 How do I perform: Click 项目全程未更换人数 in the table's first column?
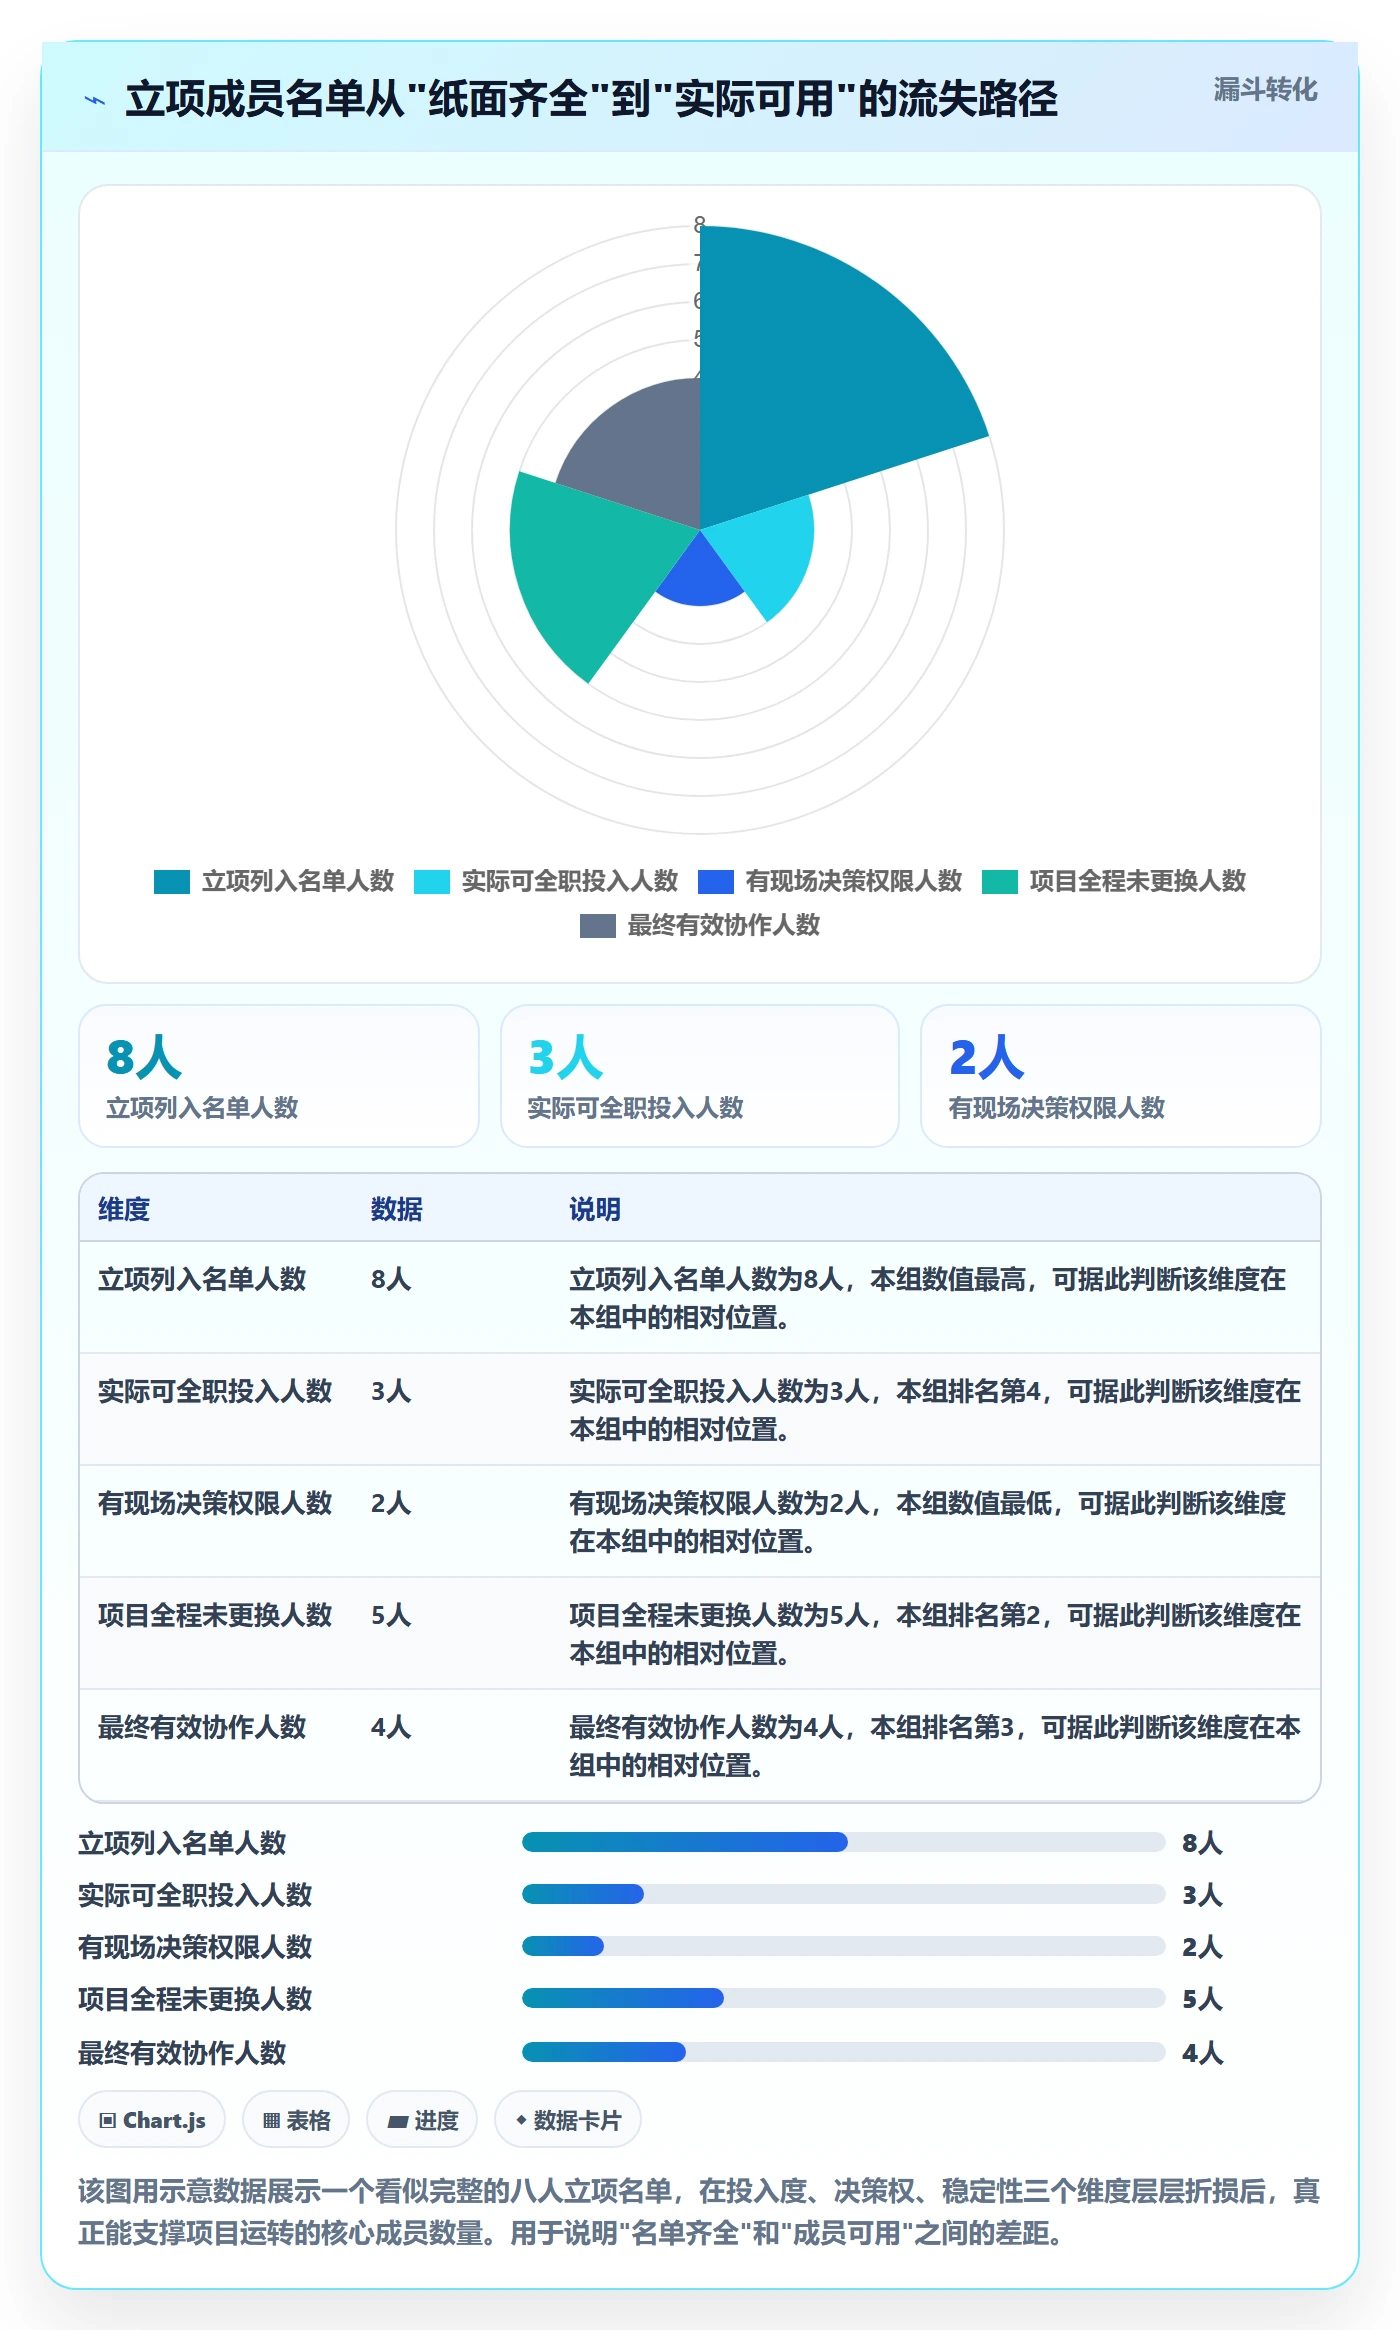coord(215,1615)
